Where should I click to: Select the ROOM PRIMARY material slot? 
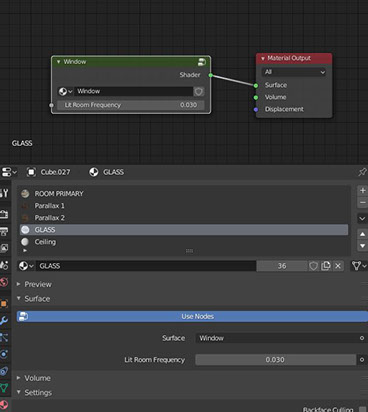coord(184,194)
